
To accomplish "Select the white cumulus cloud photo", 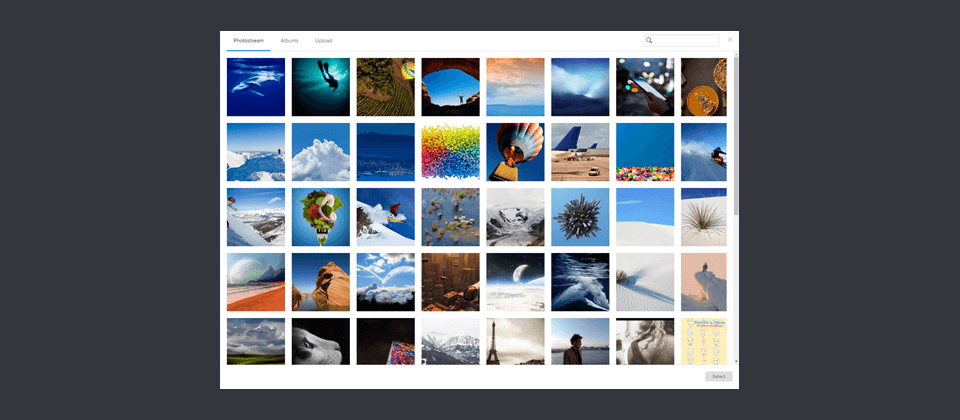I will point(321,152).
